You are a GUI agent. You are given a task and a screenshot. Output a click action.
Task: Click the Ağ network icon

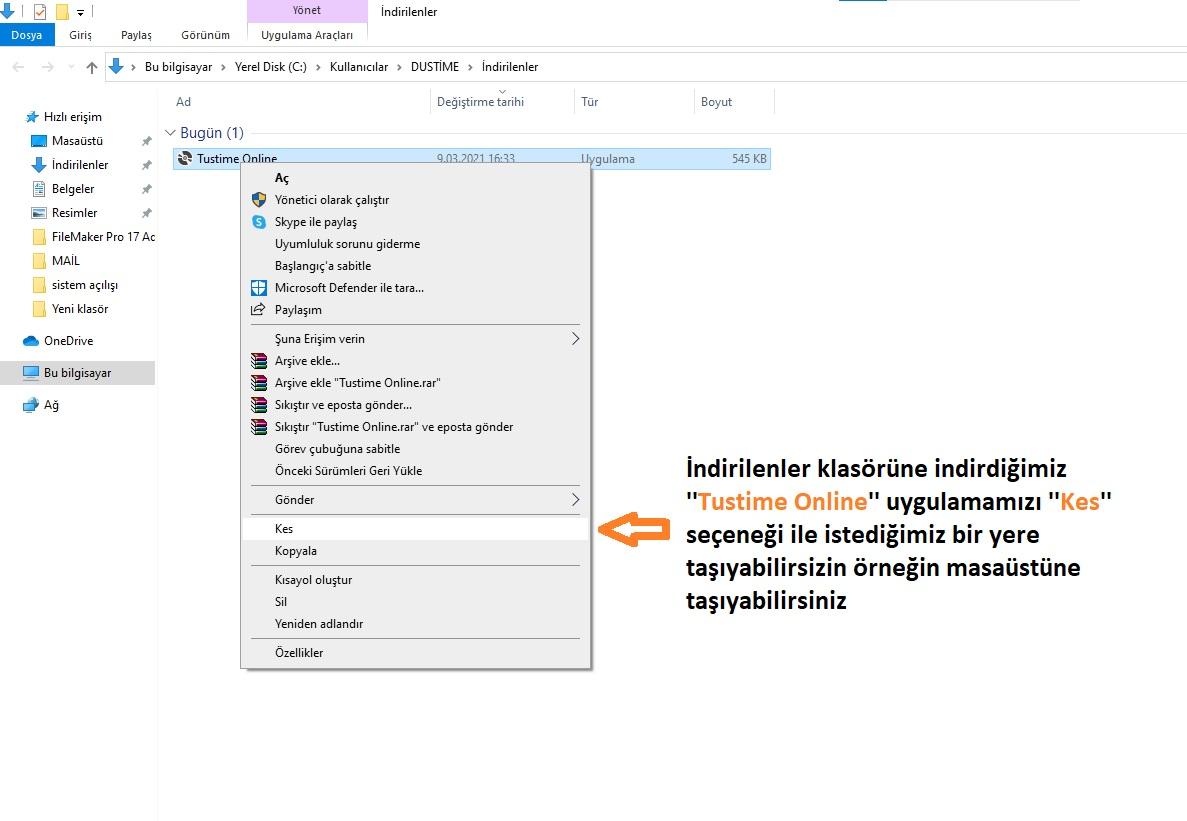click(x=31, y=405)
